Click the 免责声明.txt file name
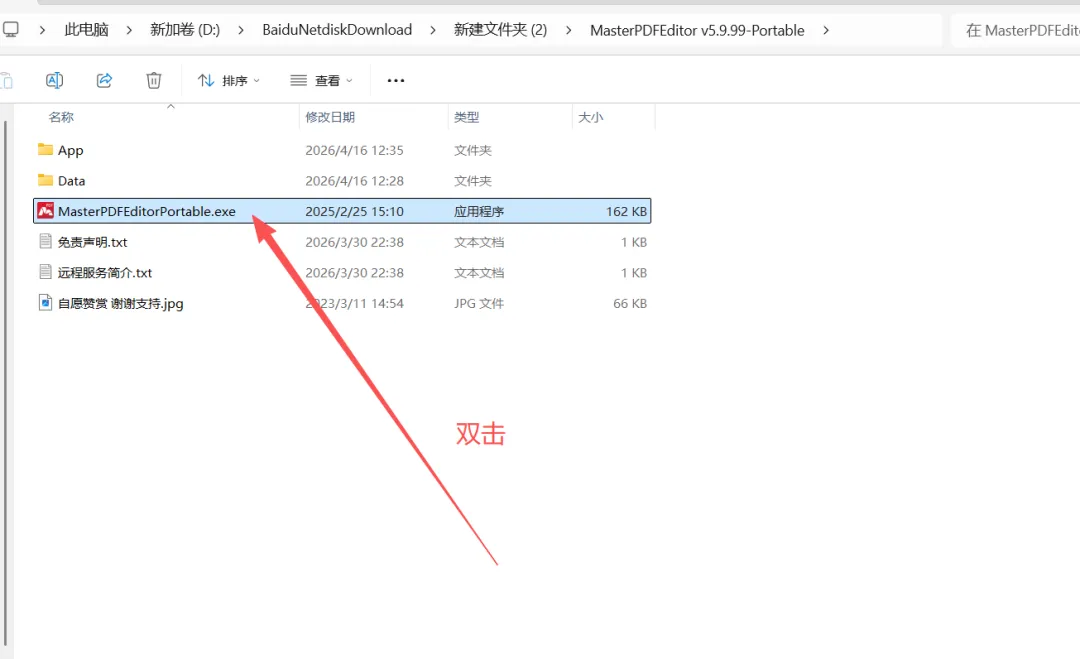Viewport: 1080px width, 659px height. 92,242
